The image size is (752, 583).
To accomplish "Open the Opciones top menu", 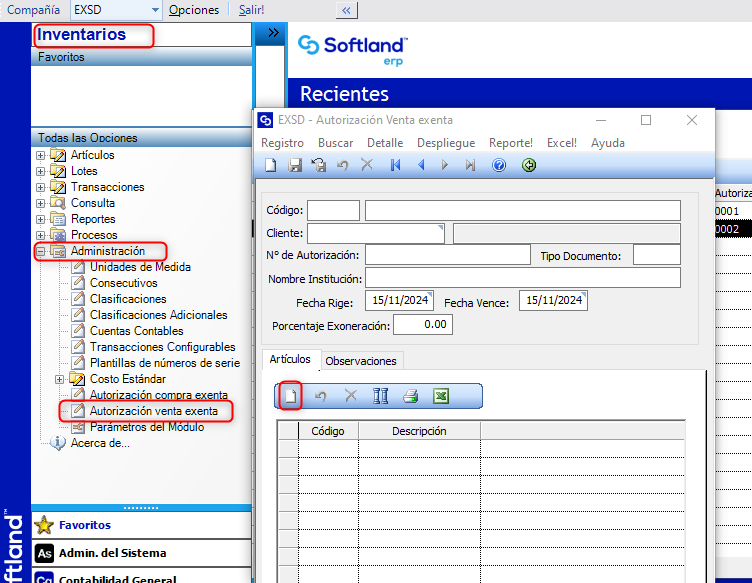I will [x=194, y=10].
